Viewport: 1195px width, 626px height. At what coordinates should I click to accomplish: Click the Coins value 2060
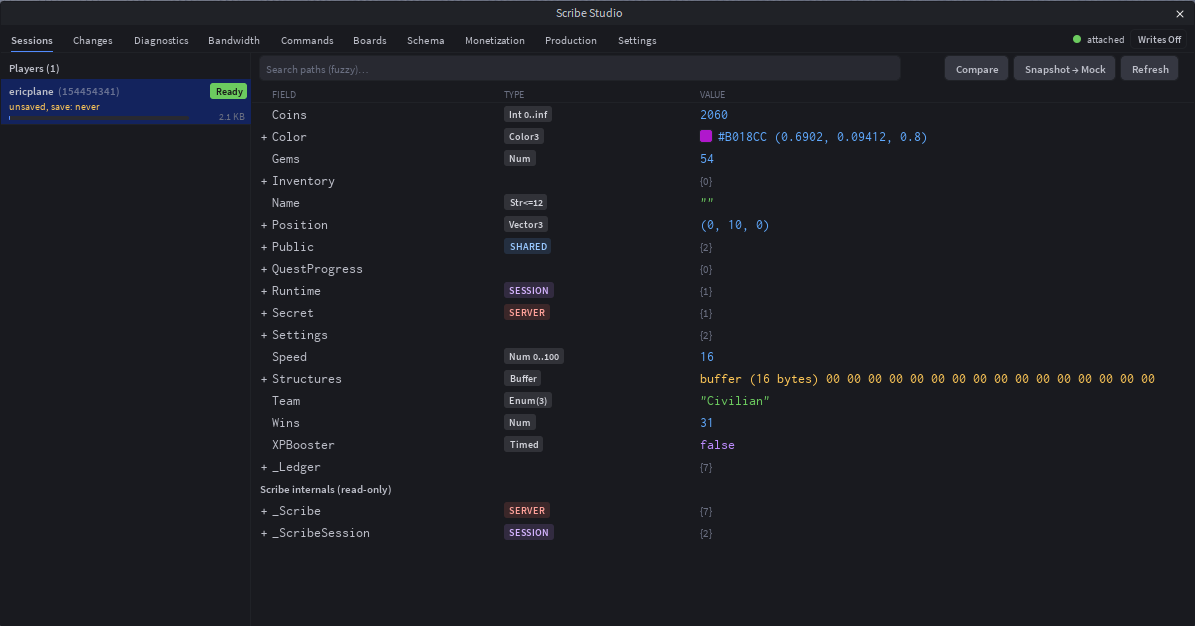(714, 114)
